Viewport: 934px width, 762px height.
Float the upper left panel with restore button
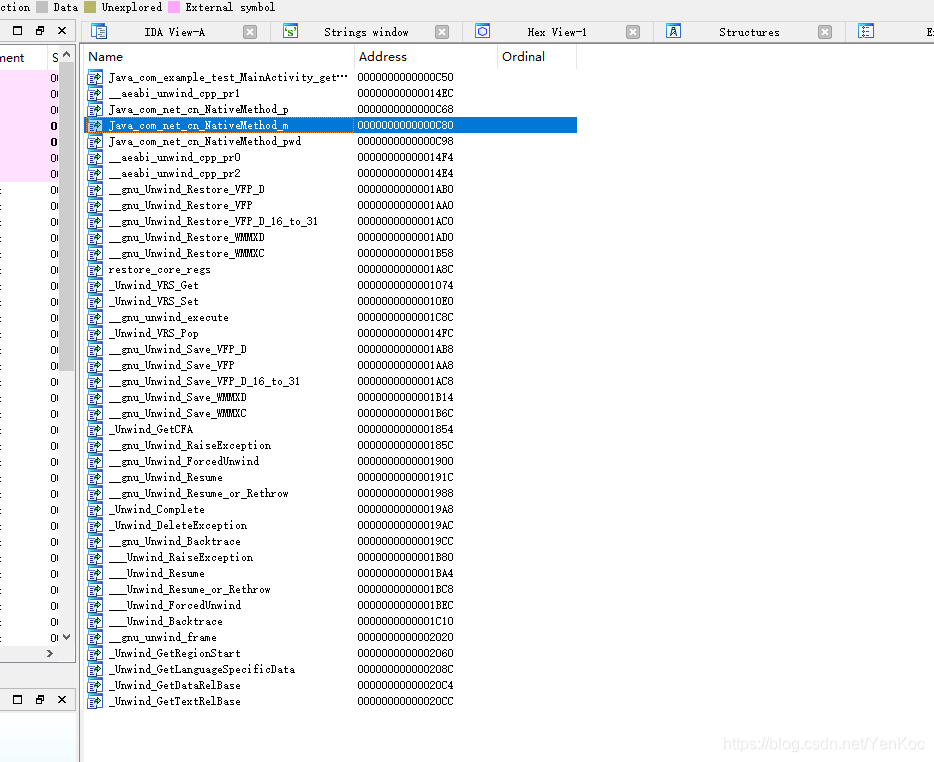coord(40,30)
